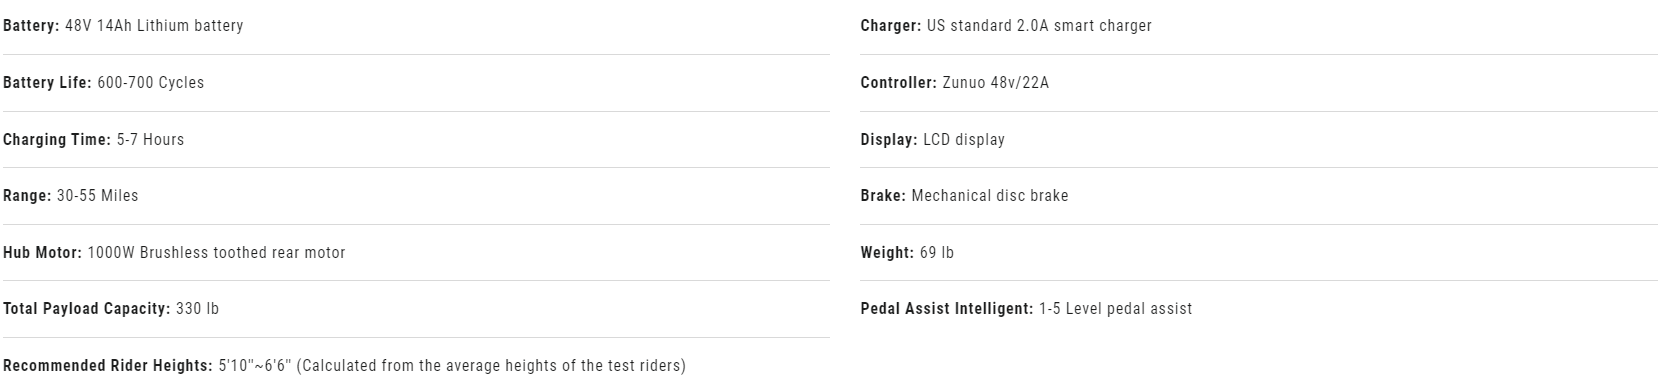Click the Battery Life label
Image resolution: width=1662 pixels, height=379 pixels.
point(47,83)
